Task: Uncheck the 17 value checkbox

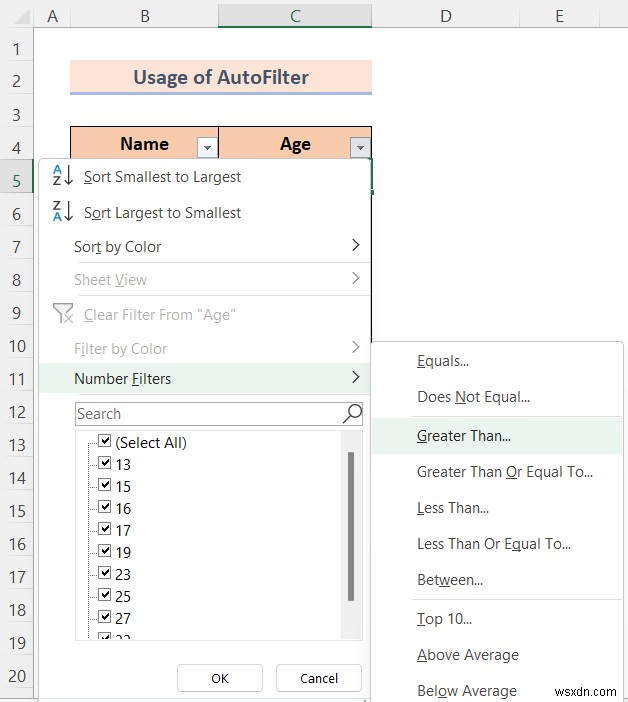Action: coord(104,528)
